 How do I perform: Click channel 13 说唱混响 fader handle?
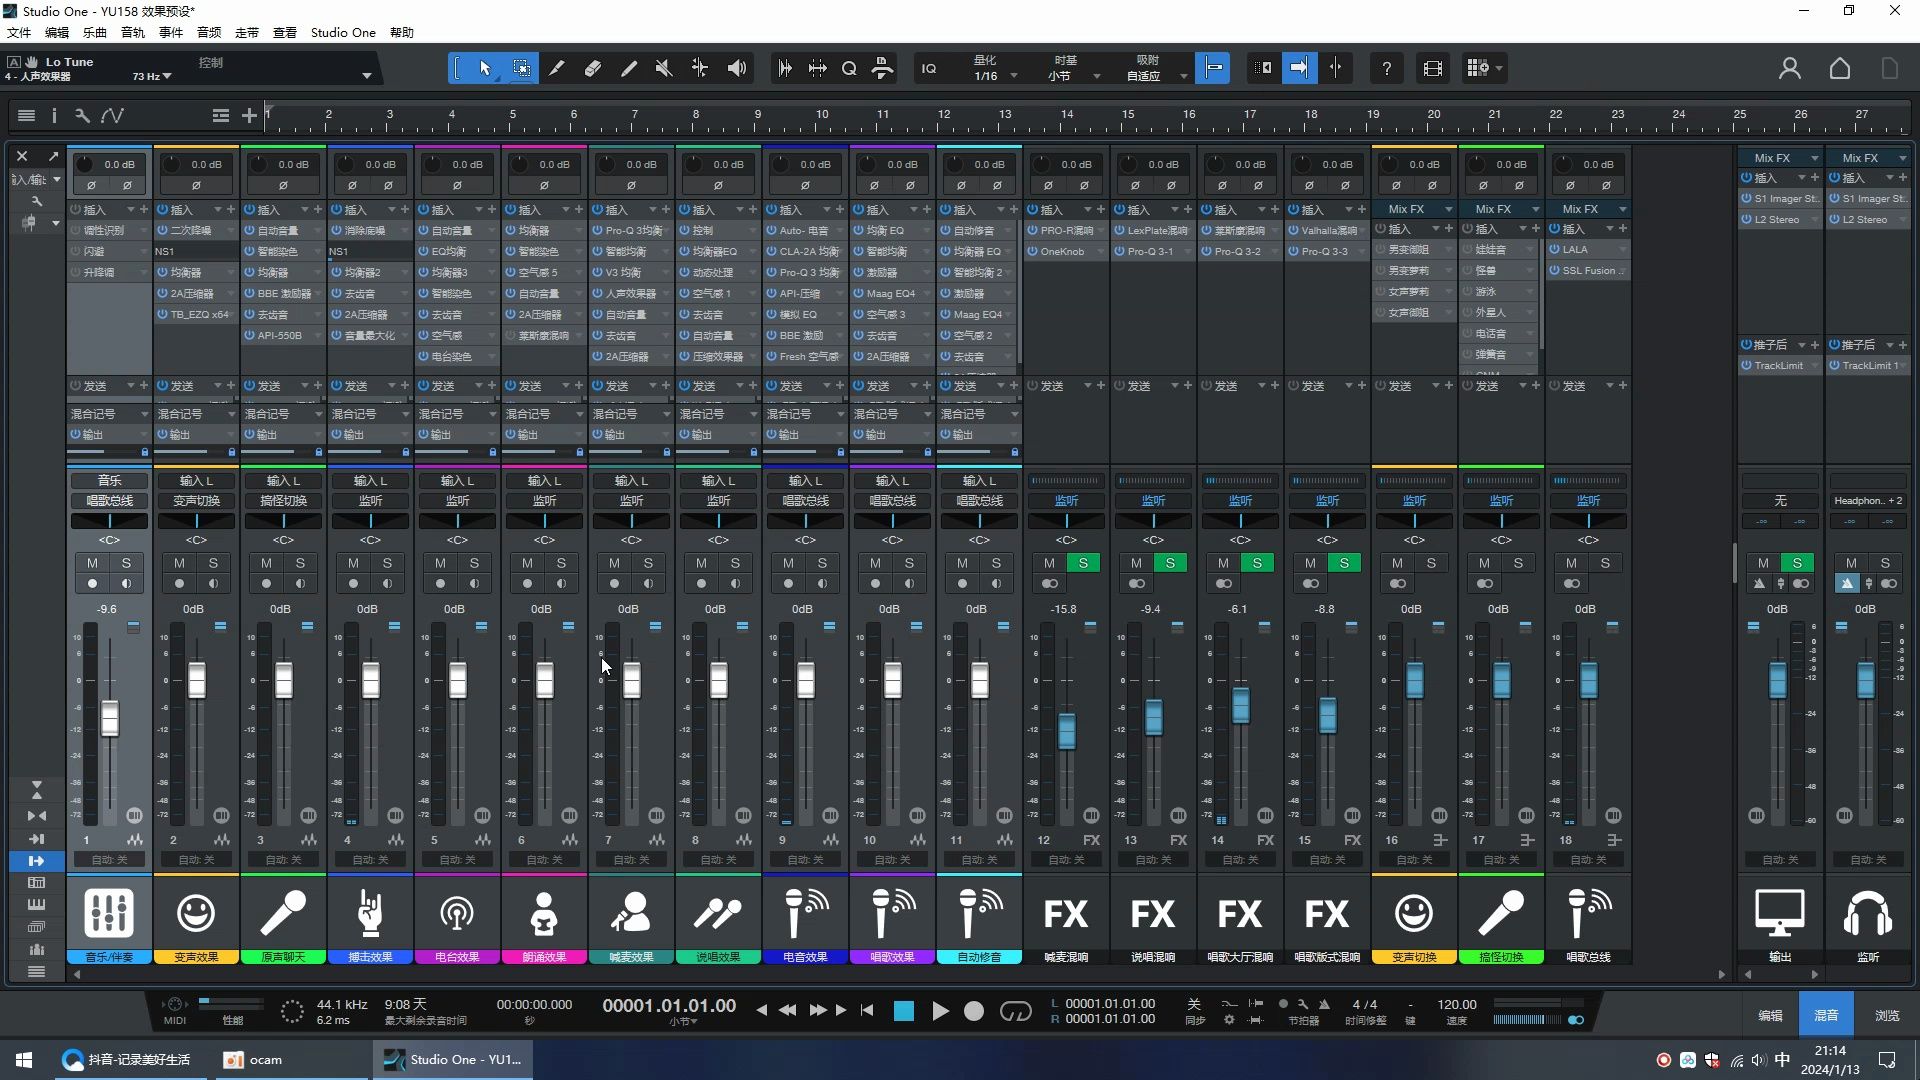click(x=1153, y=717)
